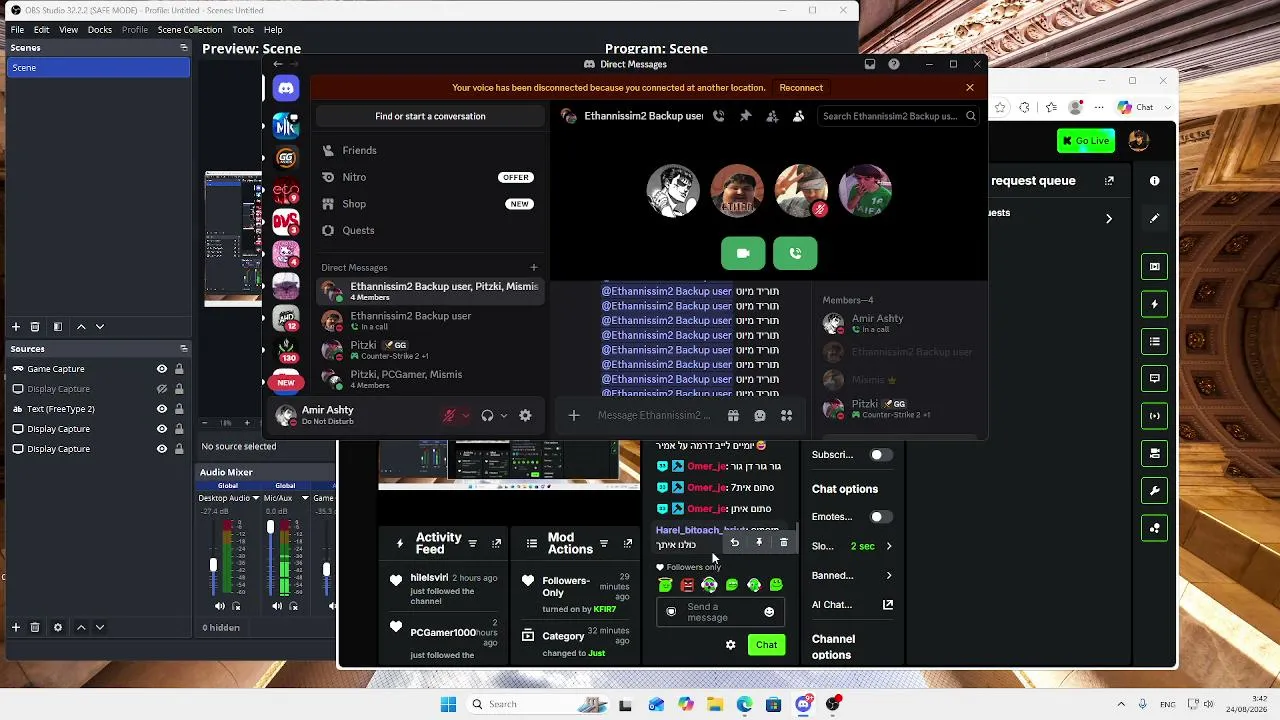
Task: Open Pitzki direct message in DM list
Action: click(430, 350)
